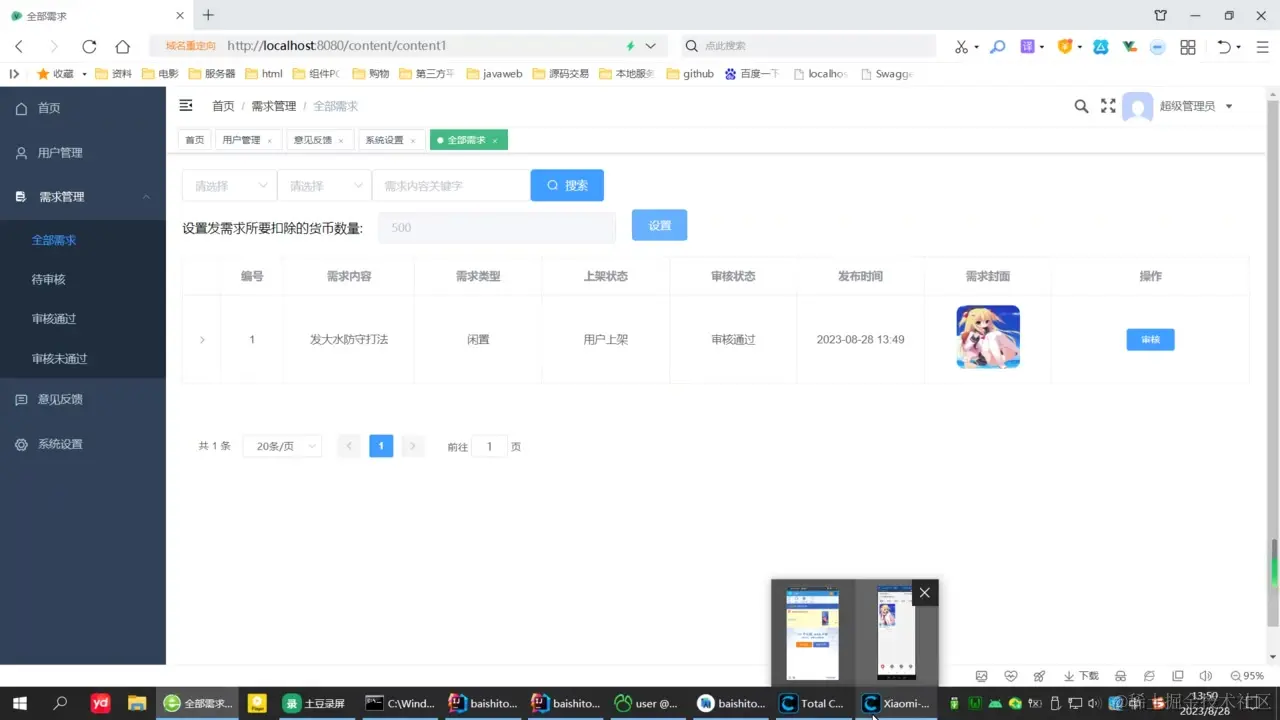This screenshot has width=1280, height=720.
Task: Select page 1 in the pagination
Action: (381, 446)
